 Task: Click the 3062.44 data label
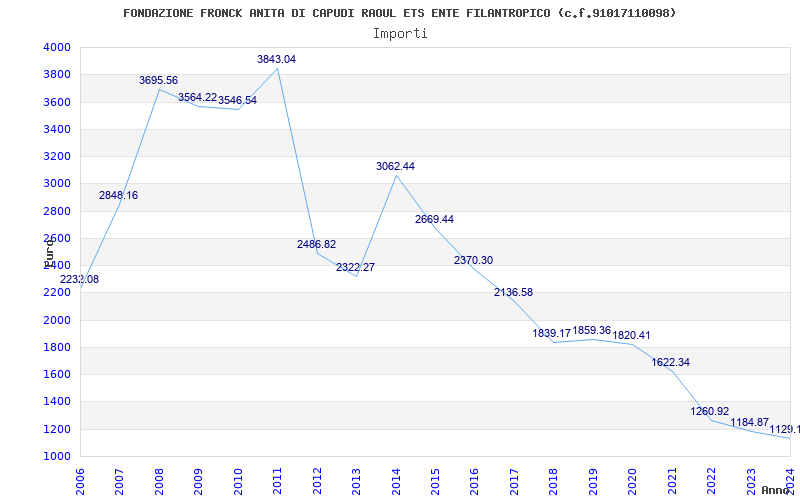tap(395, 166)
